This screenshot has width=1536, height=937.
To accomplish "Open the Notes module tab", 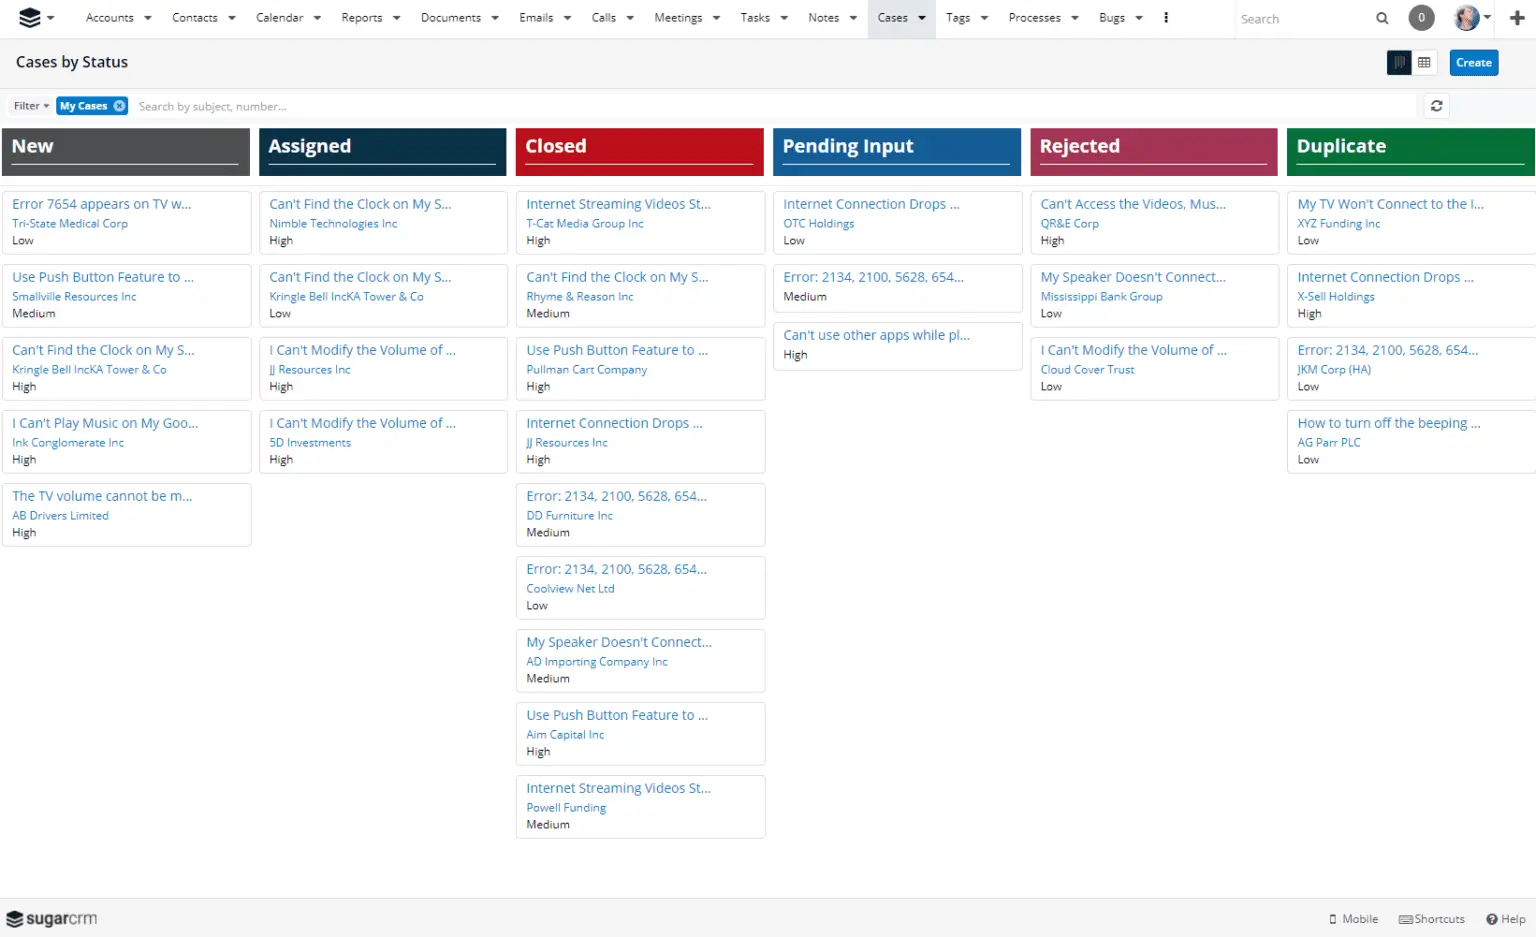I will click(x=823, y=18).
